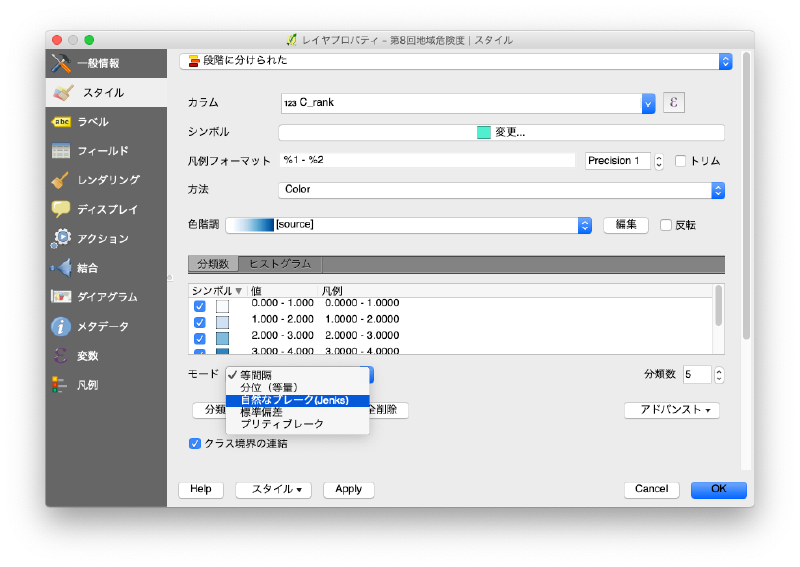Open the 結合 join arrow icon

(x=61, y=267)
